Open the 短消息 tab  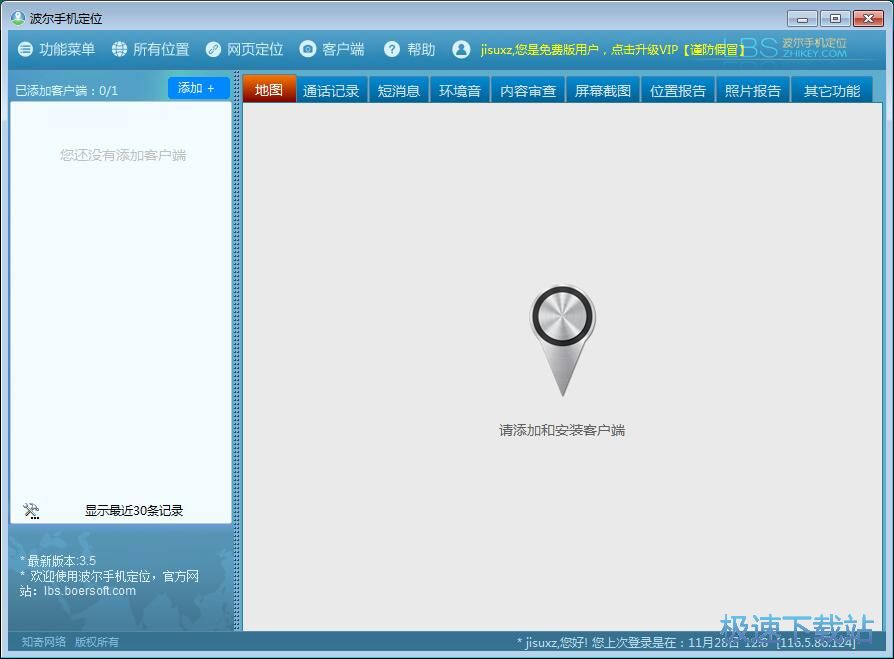[x=399, y=91]
